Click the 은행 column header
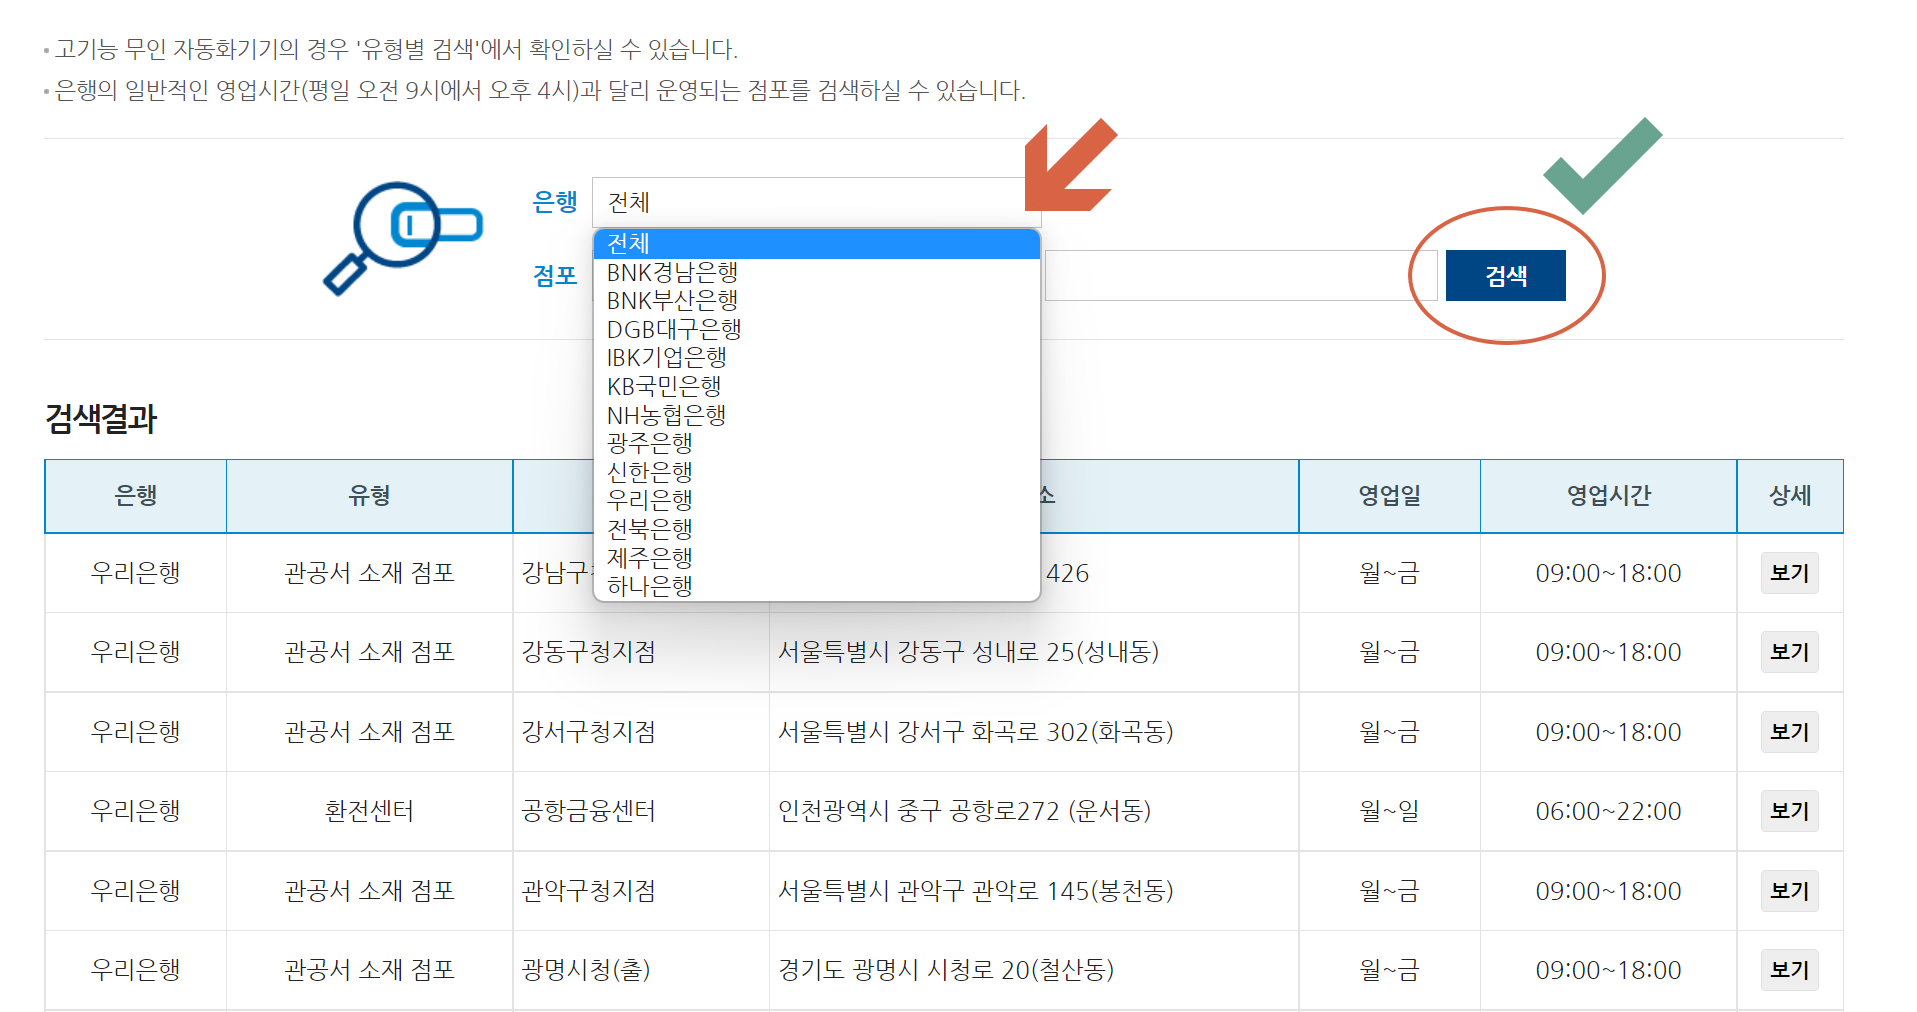Viewport: 1917px width, 1012px height. pos(136,496)
